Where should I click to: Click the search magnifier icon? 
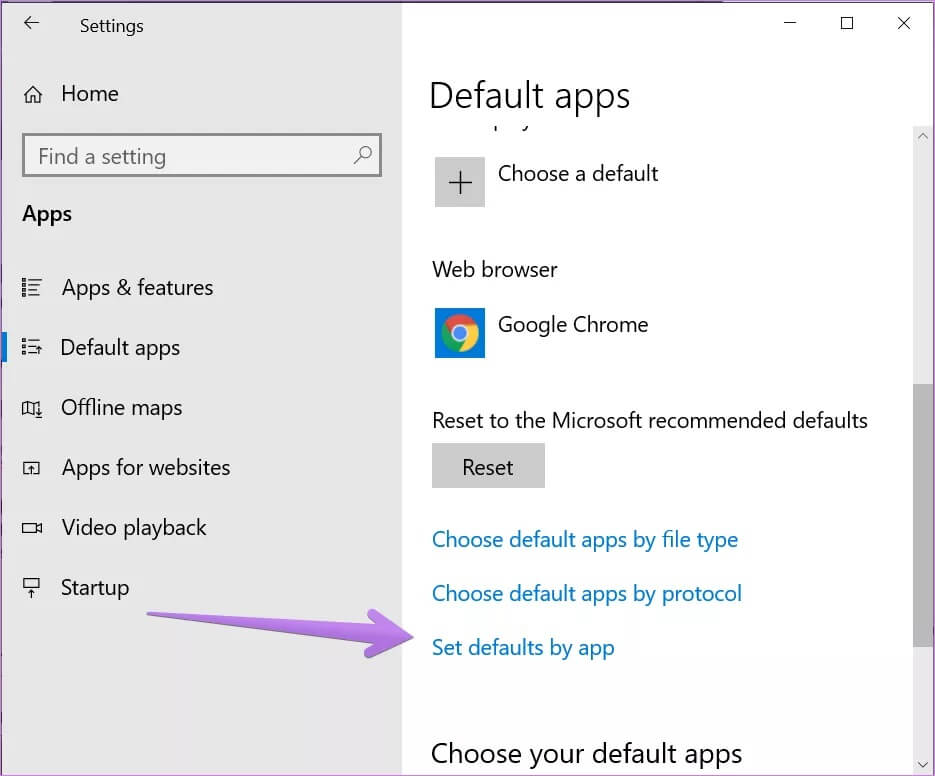pos(363,155)
